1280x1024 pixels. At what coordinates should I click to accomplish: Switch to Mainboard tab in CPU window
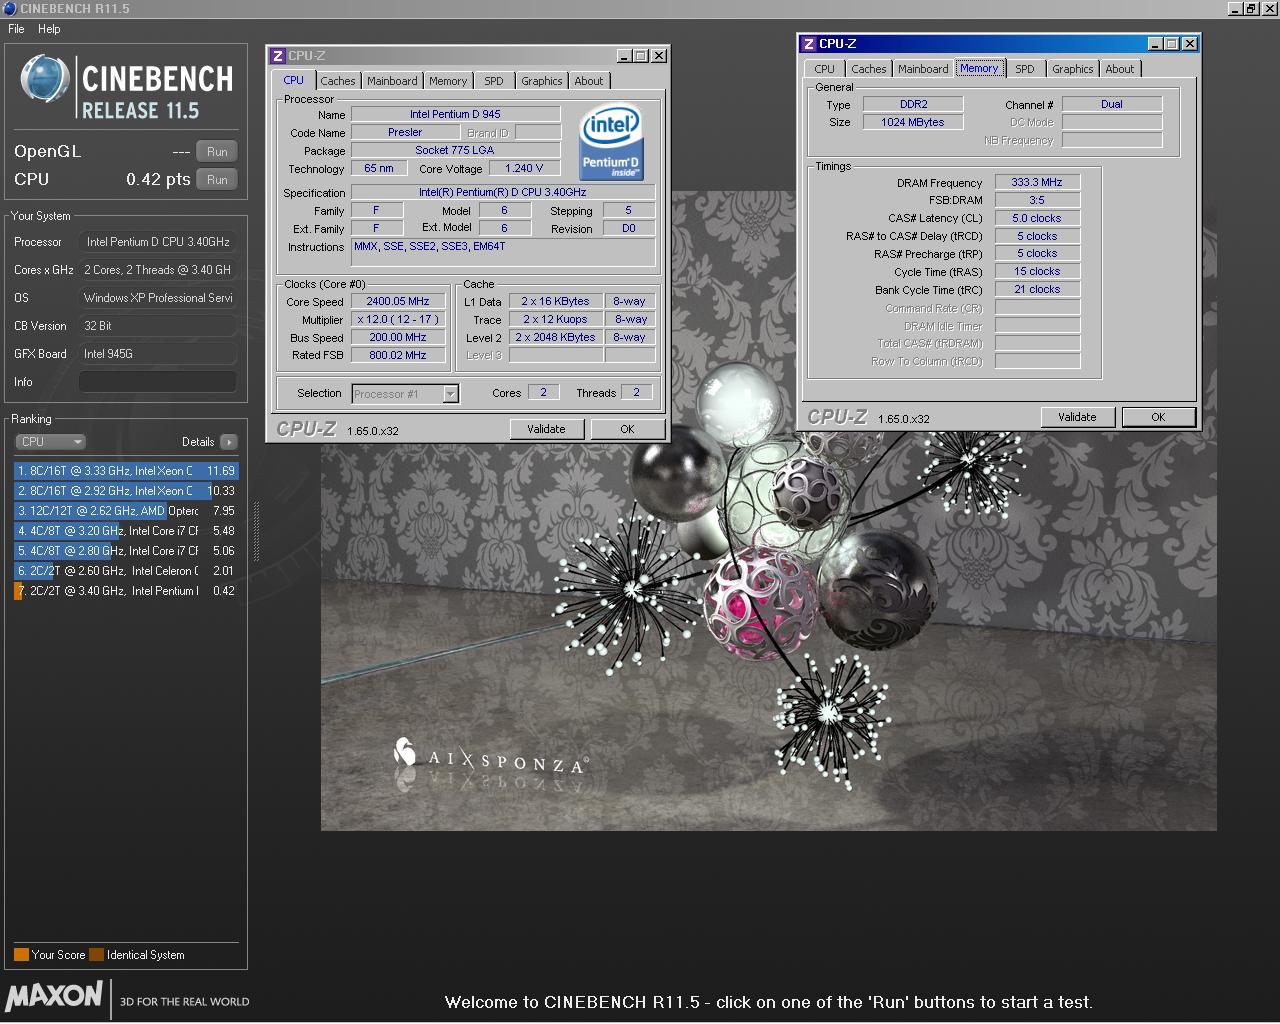coord(392,81)
